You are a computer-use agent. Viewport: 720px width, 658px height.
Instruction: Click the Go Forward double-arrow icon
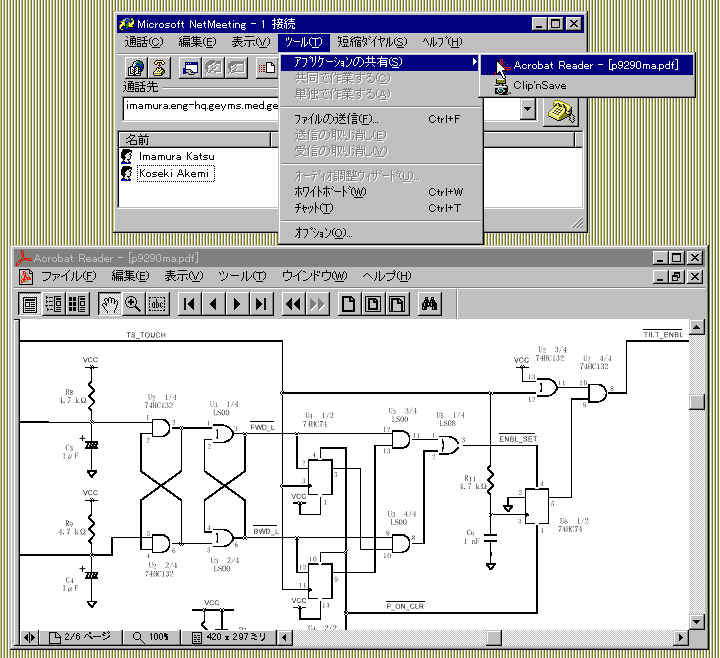317,304
